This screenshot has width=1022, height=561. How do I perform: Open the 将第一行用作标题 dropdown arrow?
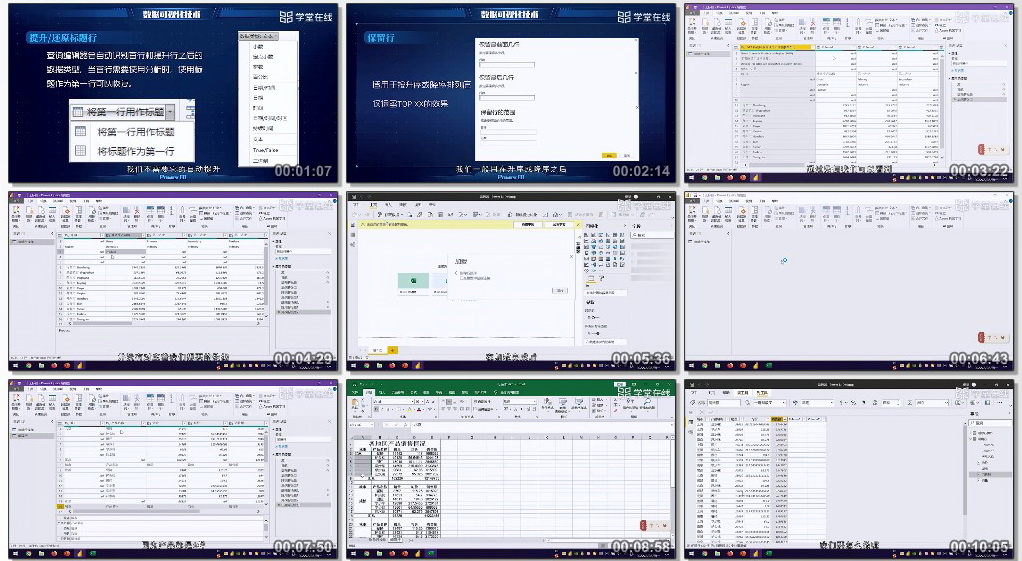coord(172,112)
